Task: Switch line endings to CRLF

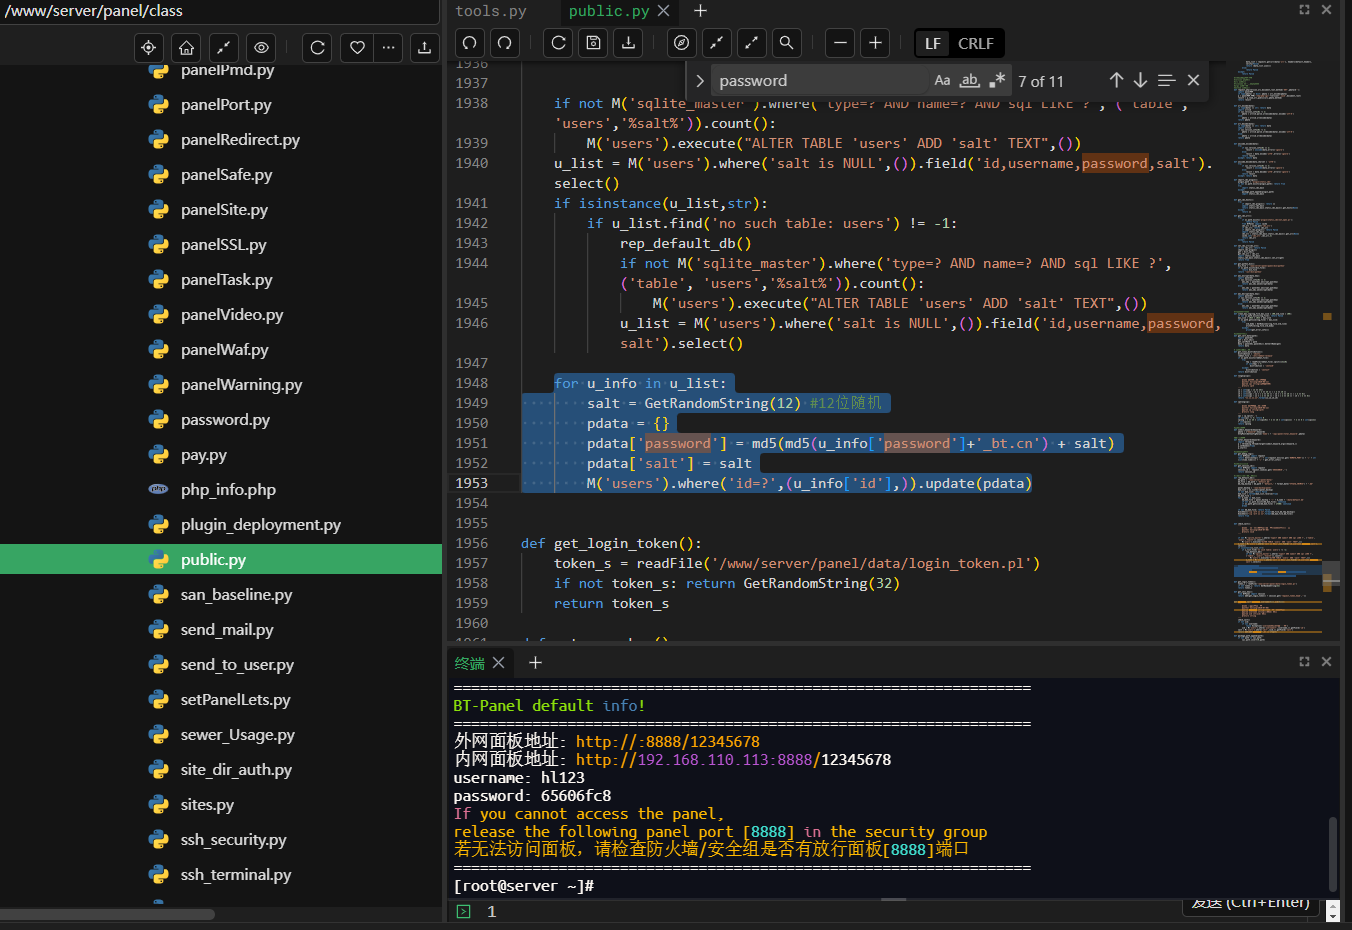Action: tap(975, 43)
